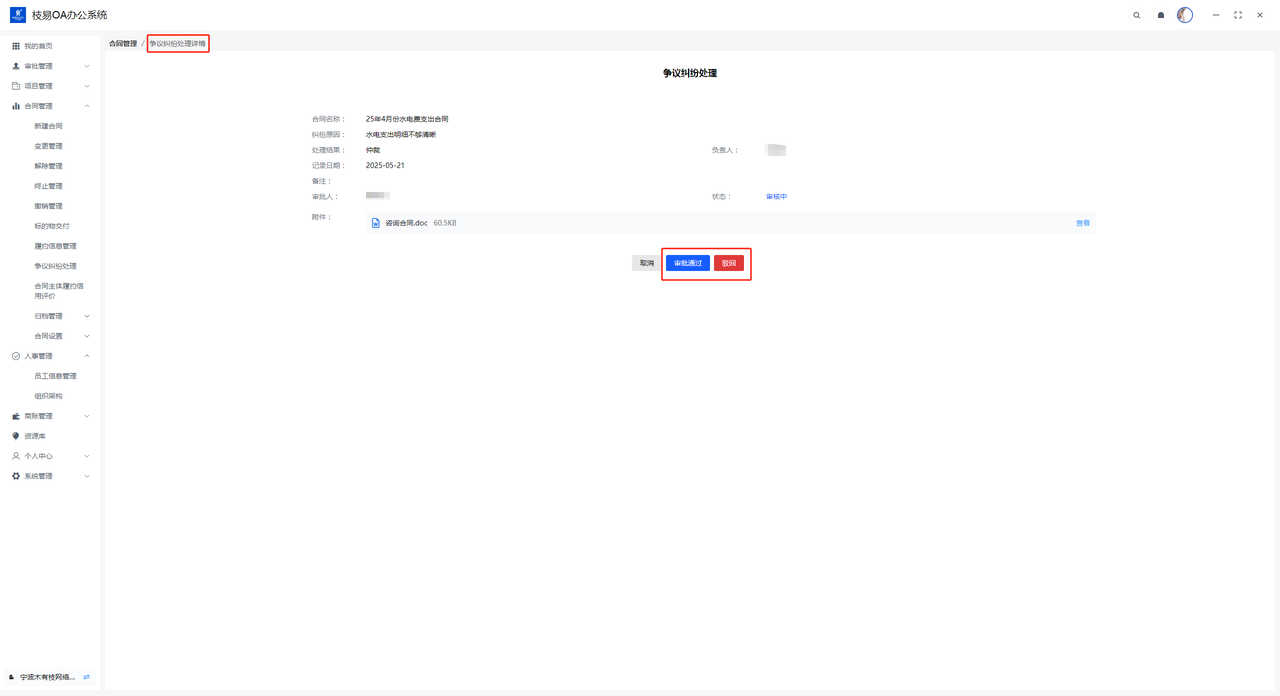This screenshot has height=696, width=1280.
Task: Collapse the 合同管理 menu chevron
Action: coord(87,106)
